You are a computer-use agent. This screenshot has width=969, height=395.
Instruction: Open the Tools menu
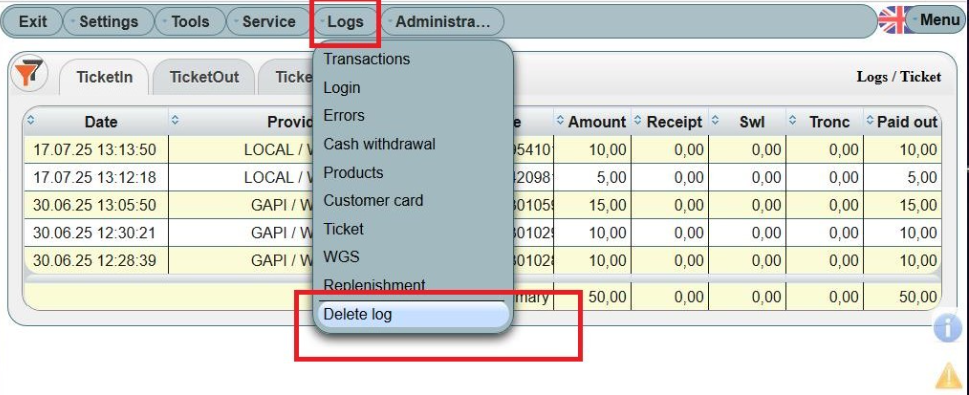coord(190,22)
